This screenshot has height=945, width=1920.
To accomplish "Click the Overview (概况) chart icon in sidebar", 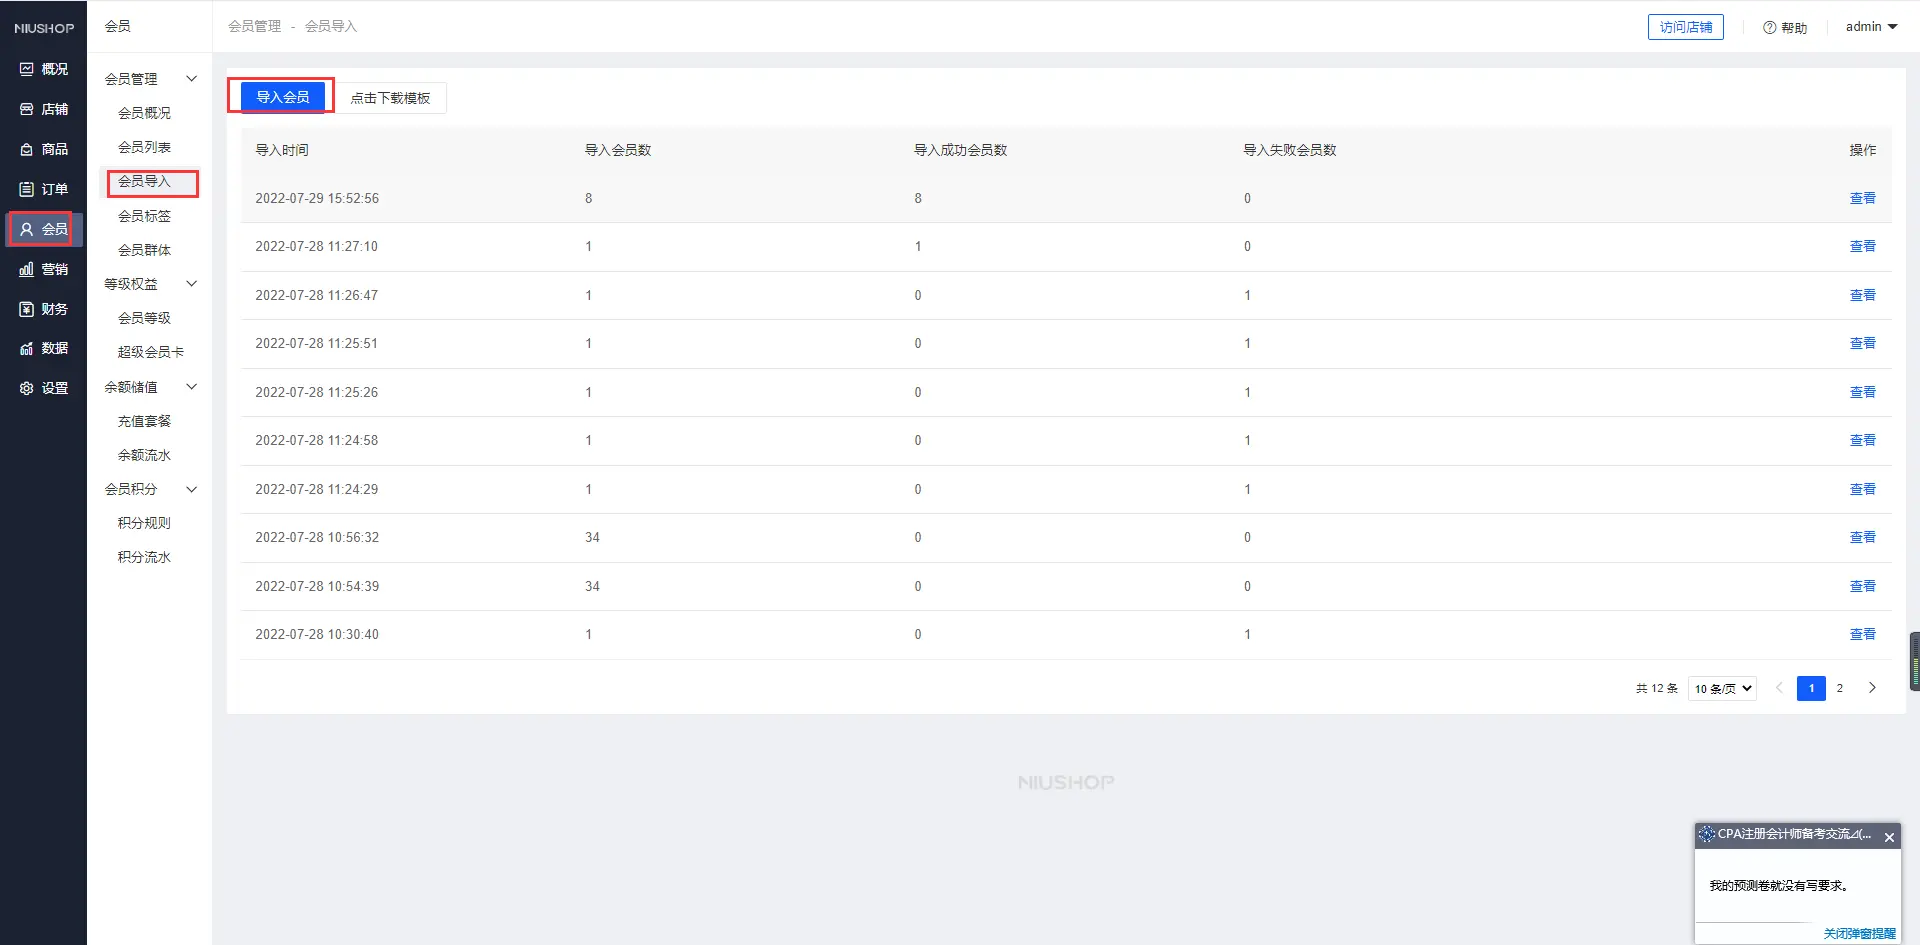I will [x=27, y=69].
